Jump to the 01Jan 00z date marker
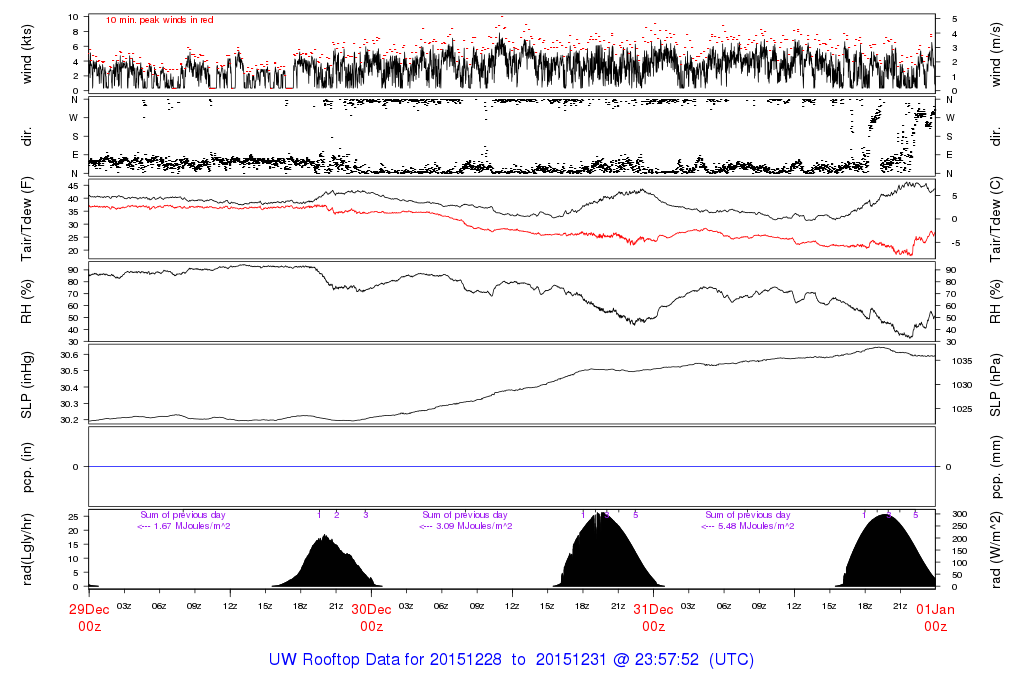Image resolution: width=1024 pixels, height=700 pixels. [x=935, y=617]
